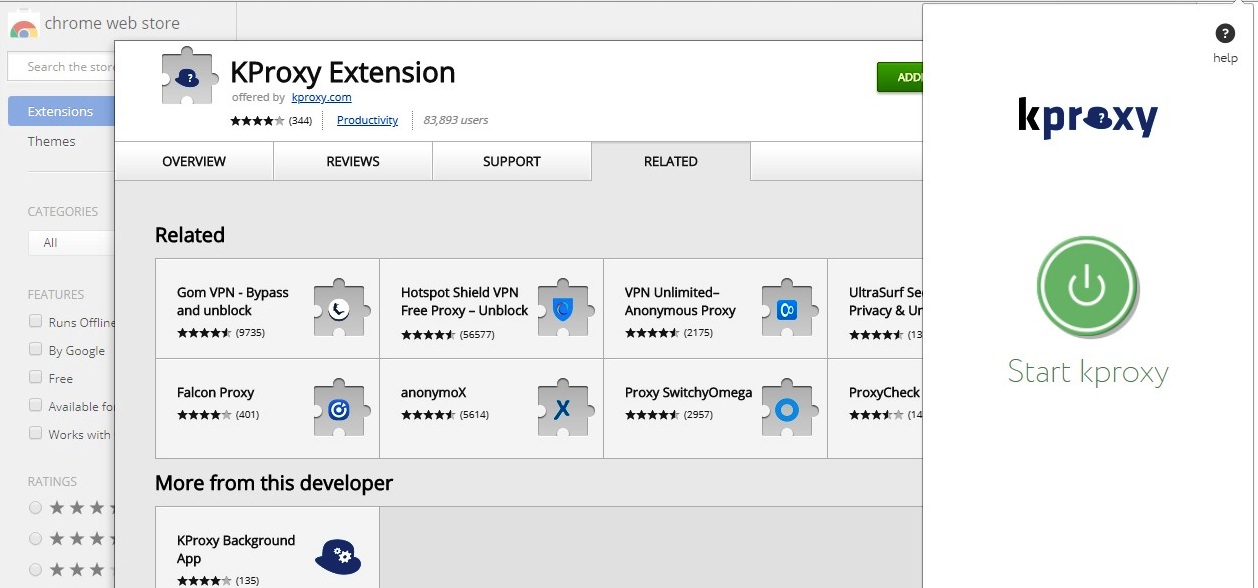Click the (2957) rating count for Proxy SwitchyOmega
This screenshot has height=588, width=1258.
click(698, 415)
